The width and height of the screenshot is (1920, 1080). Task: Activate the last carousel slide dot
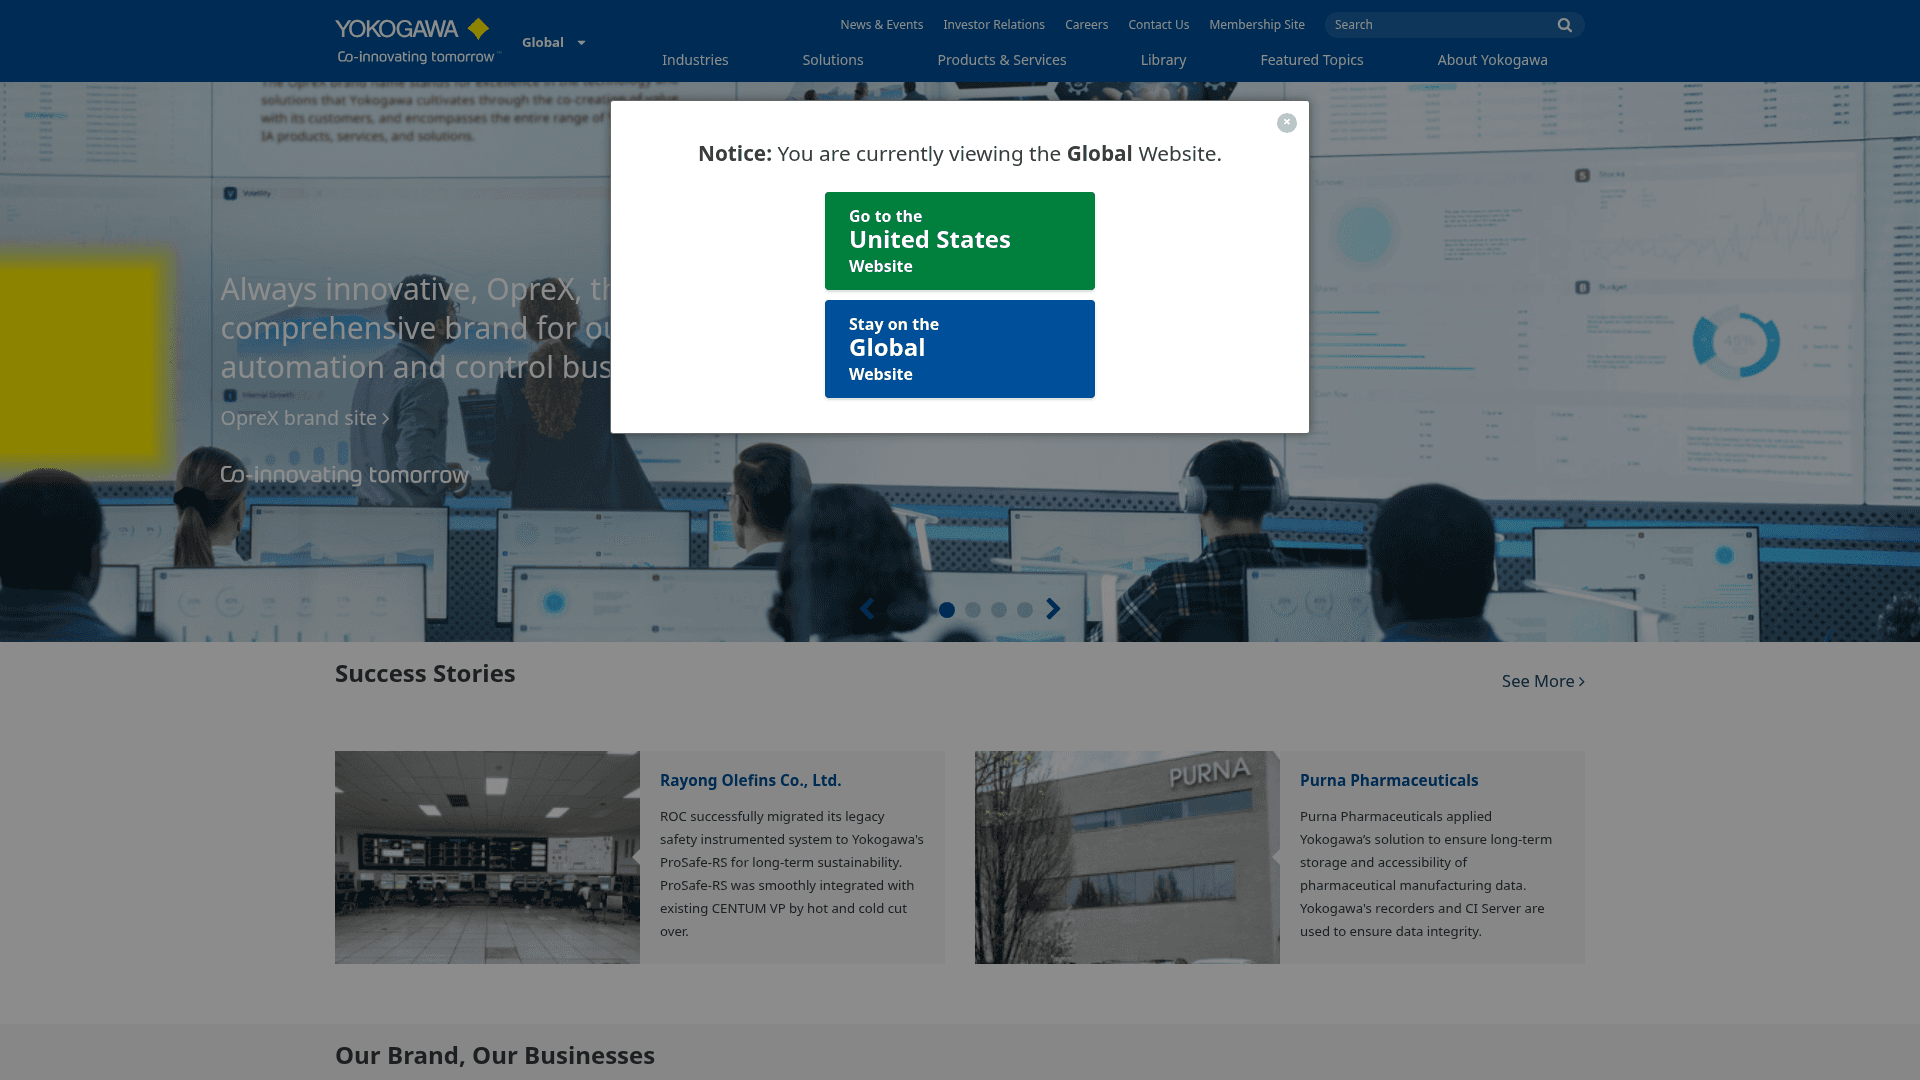click(1025, 609)
